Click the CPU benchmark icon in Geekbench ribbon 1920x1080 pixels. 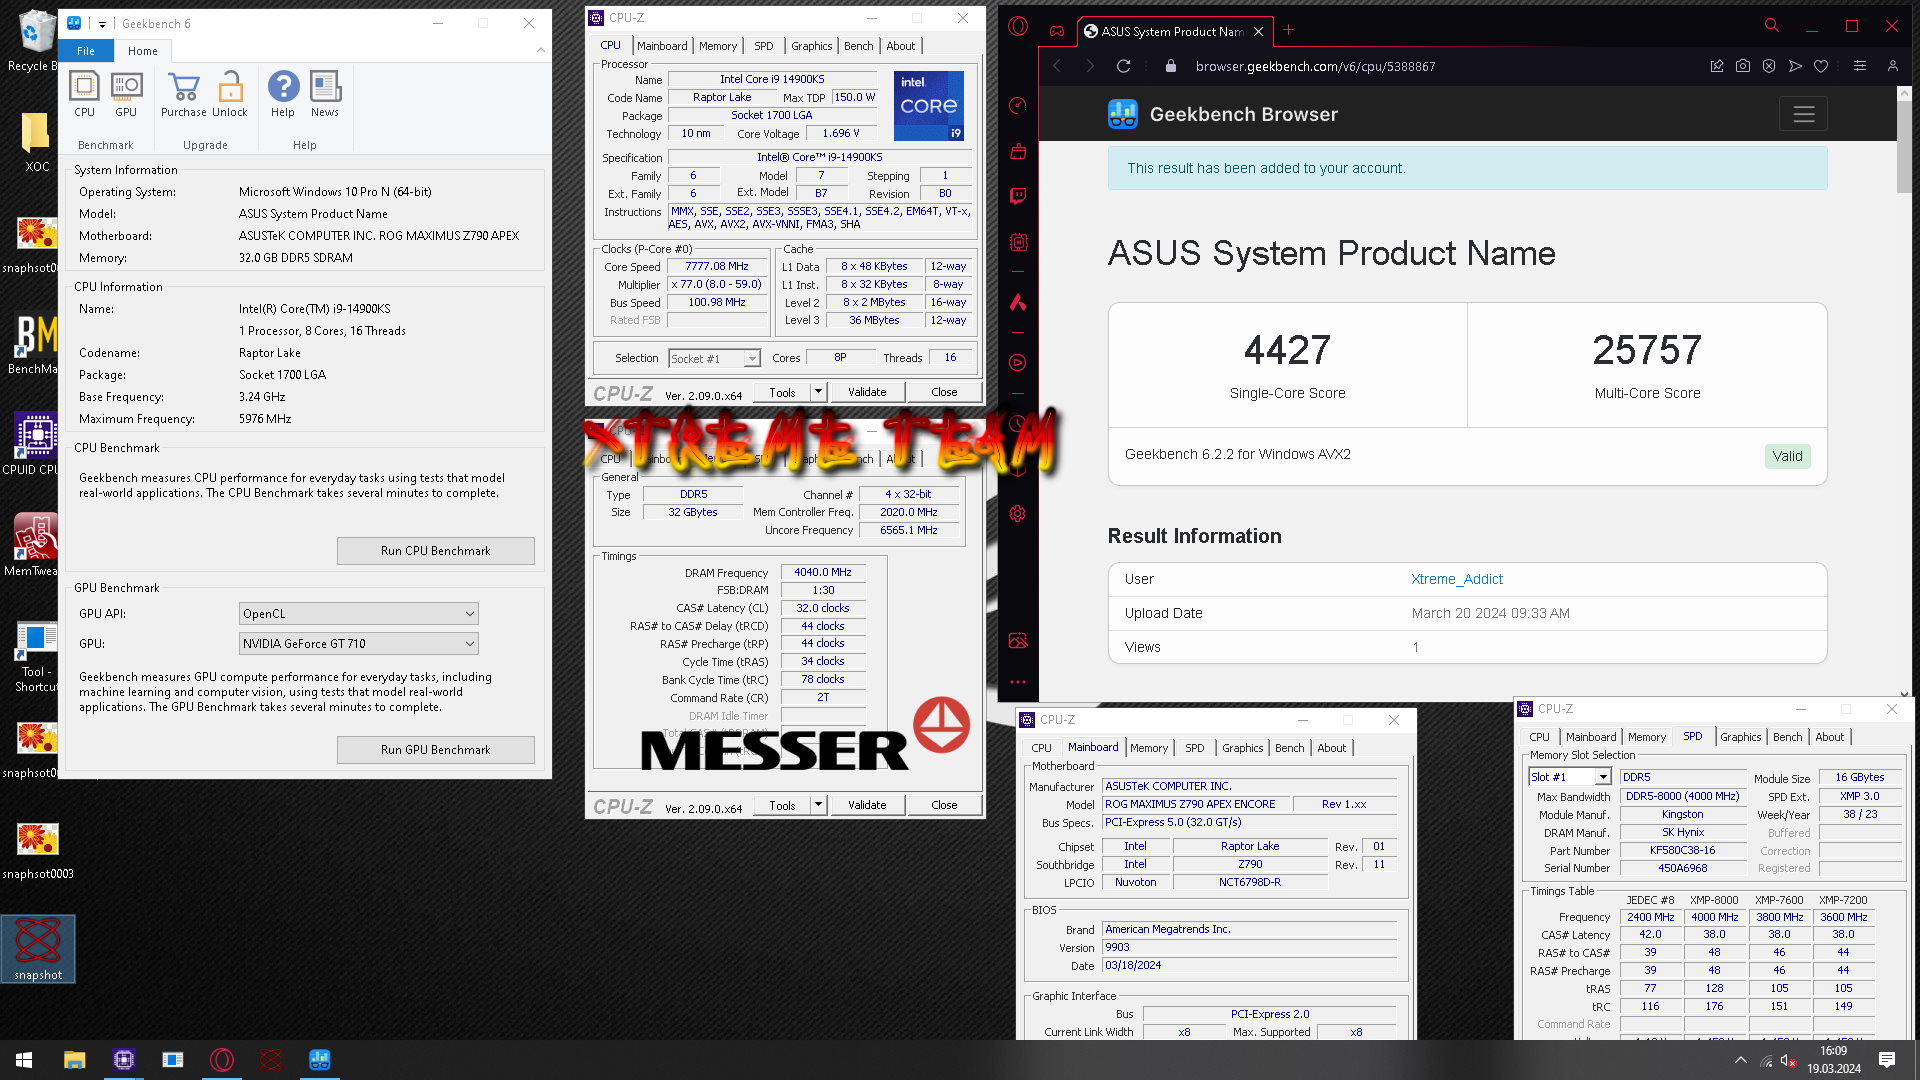(x=84, y=95)
